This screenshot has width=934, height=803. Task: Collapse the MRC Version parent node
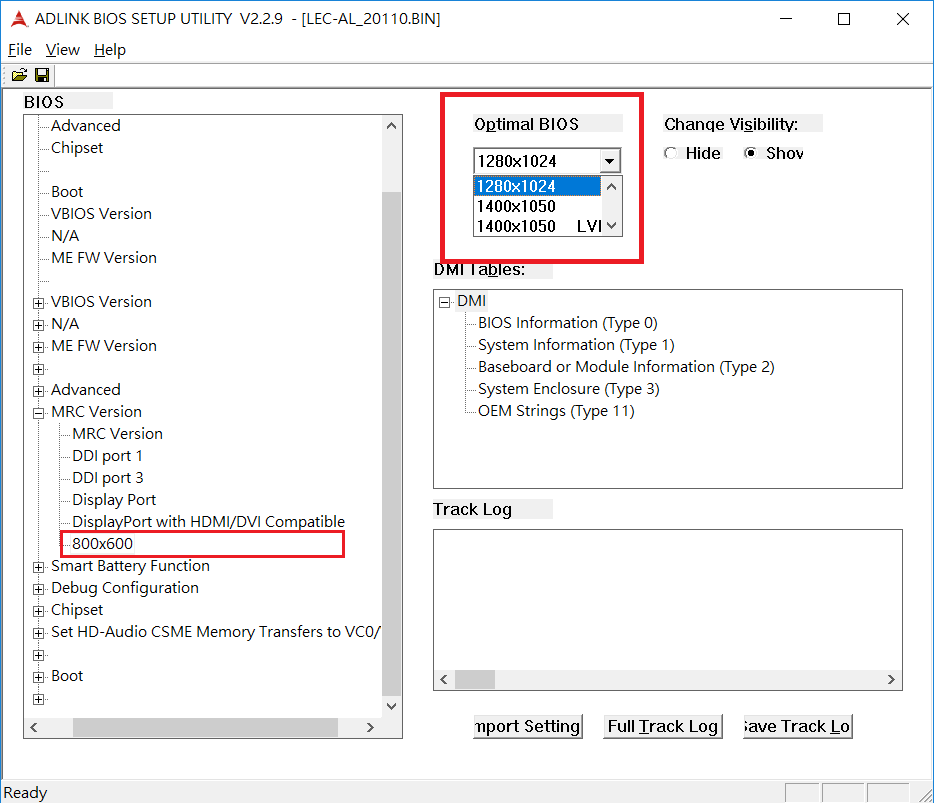[x=39, y=413]
